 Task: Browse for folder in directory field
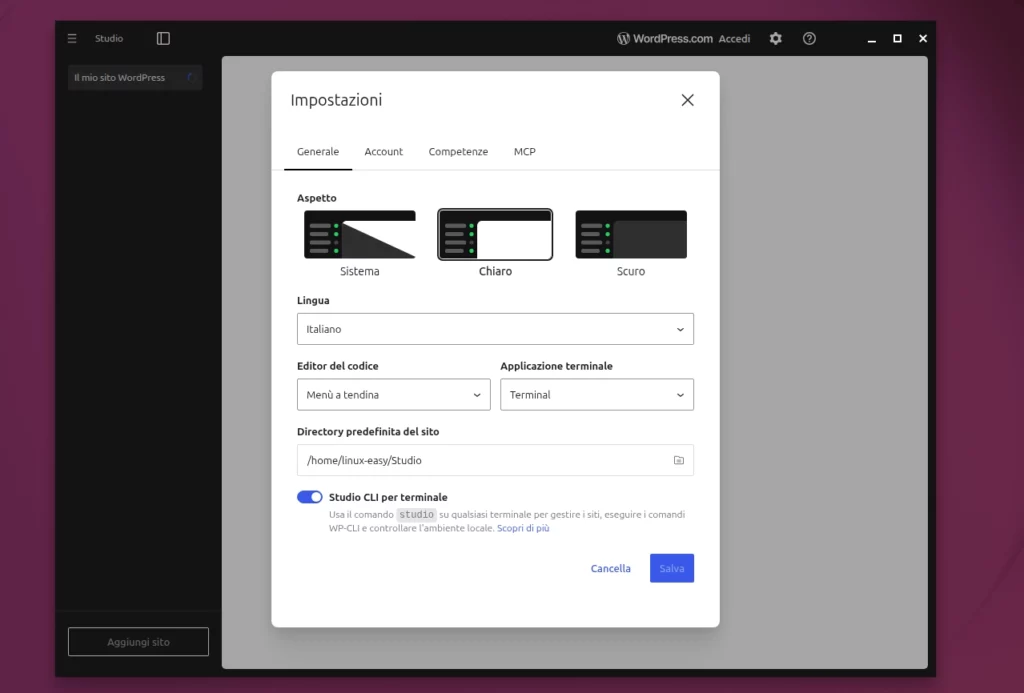(679, 460)
